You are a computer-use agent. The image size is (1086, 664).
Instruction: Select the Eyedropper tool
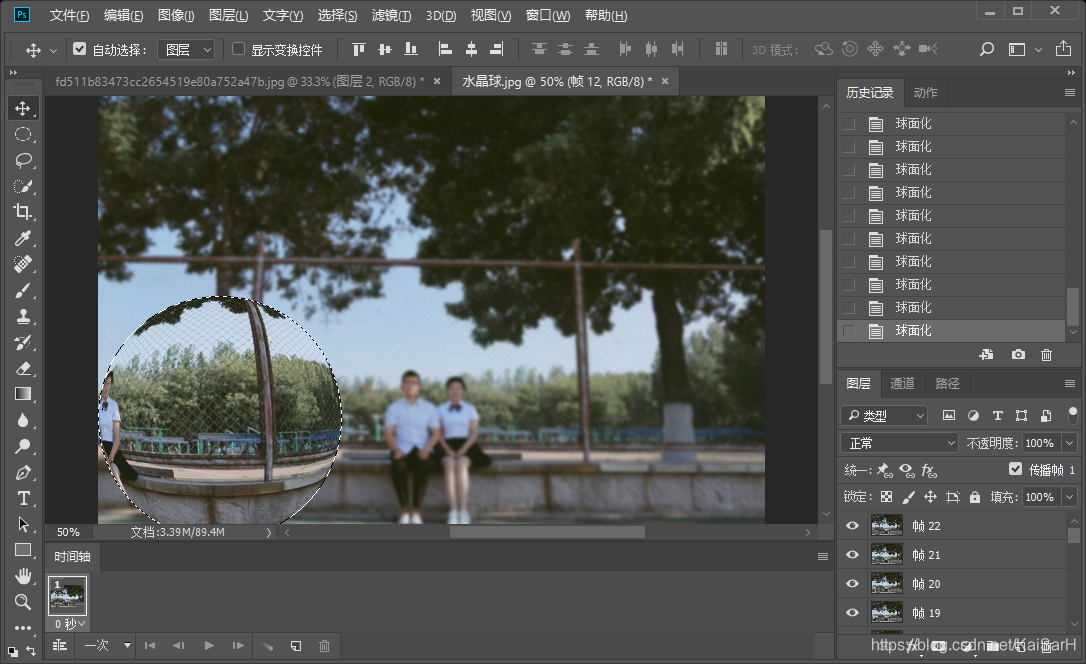[23, 238]
